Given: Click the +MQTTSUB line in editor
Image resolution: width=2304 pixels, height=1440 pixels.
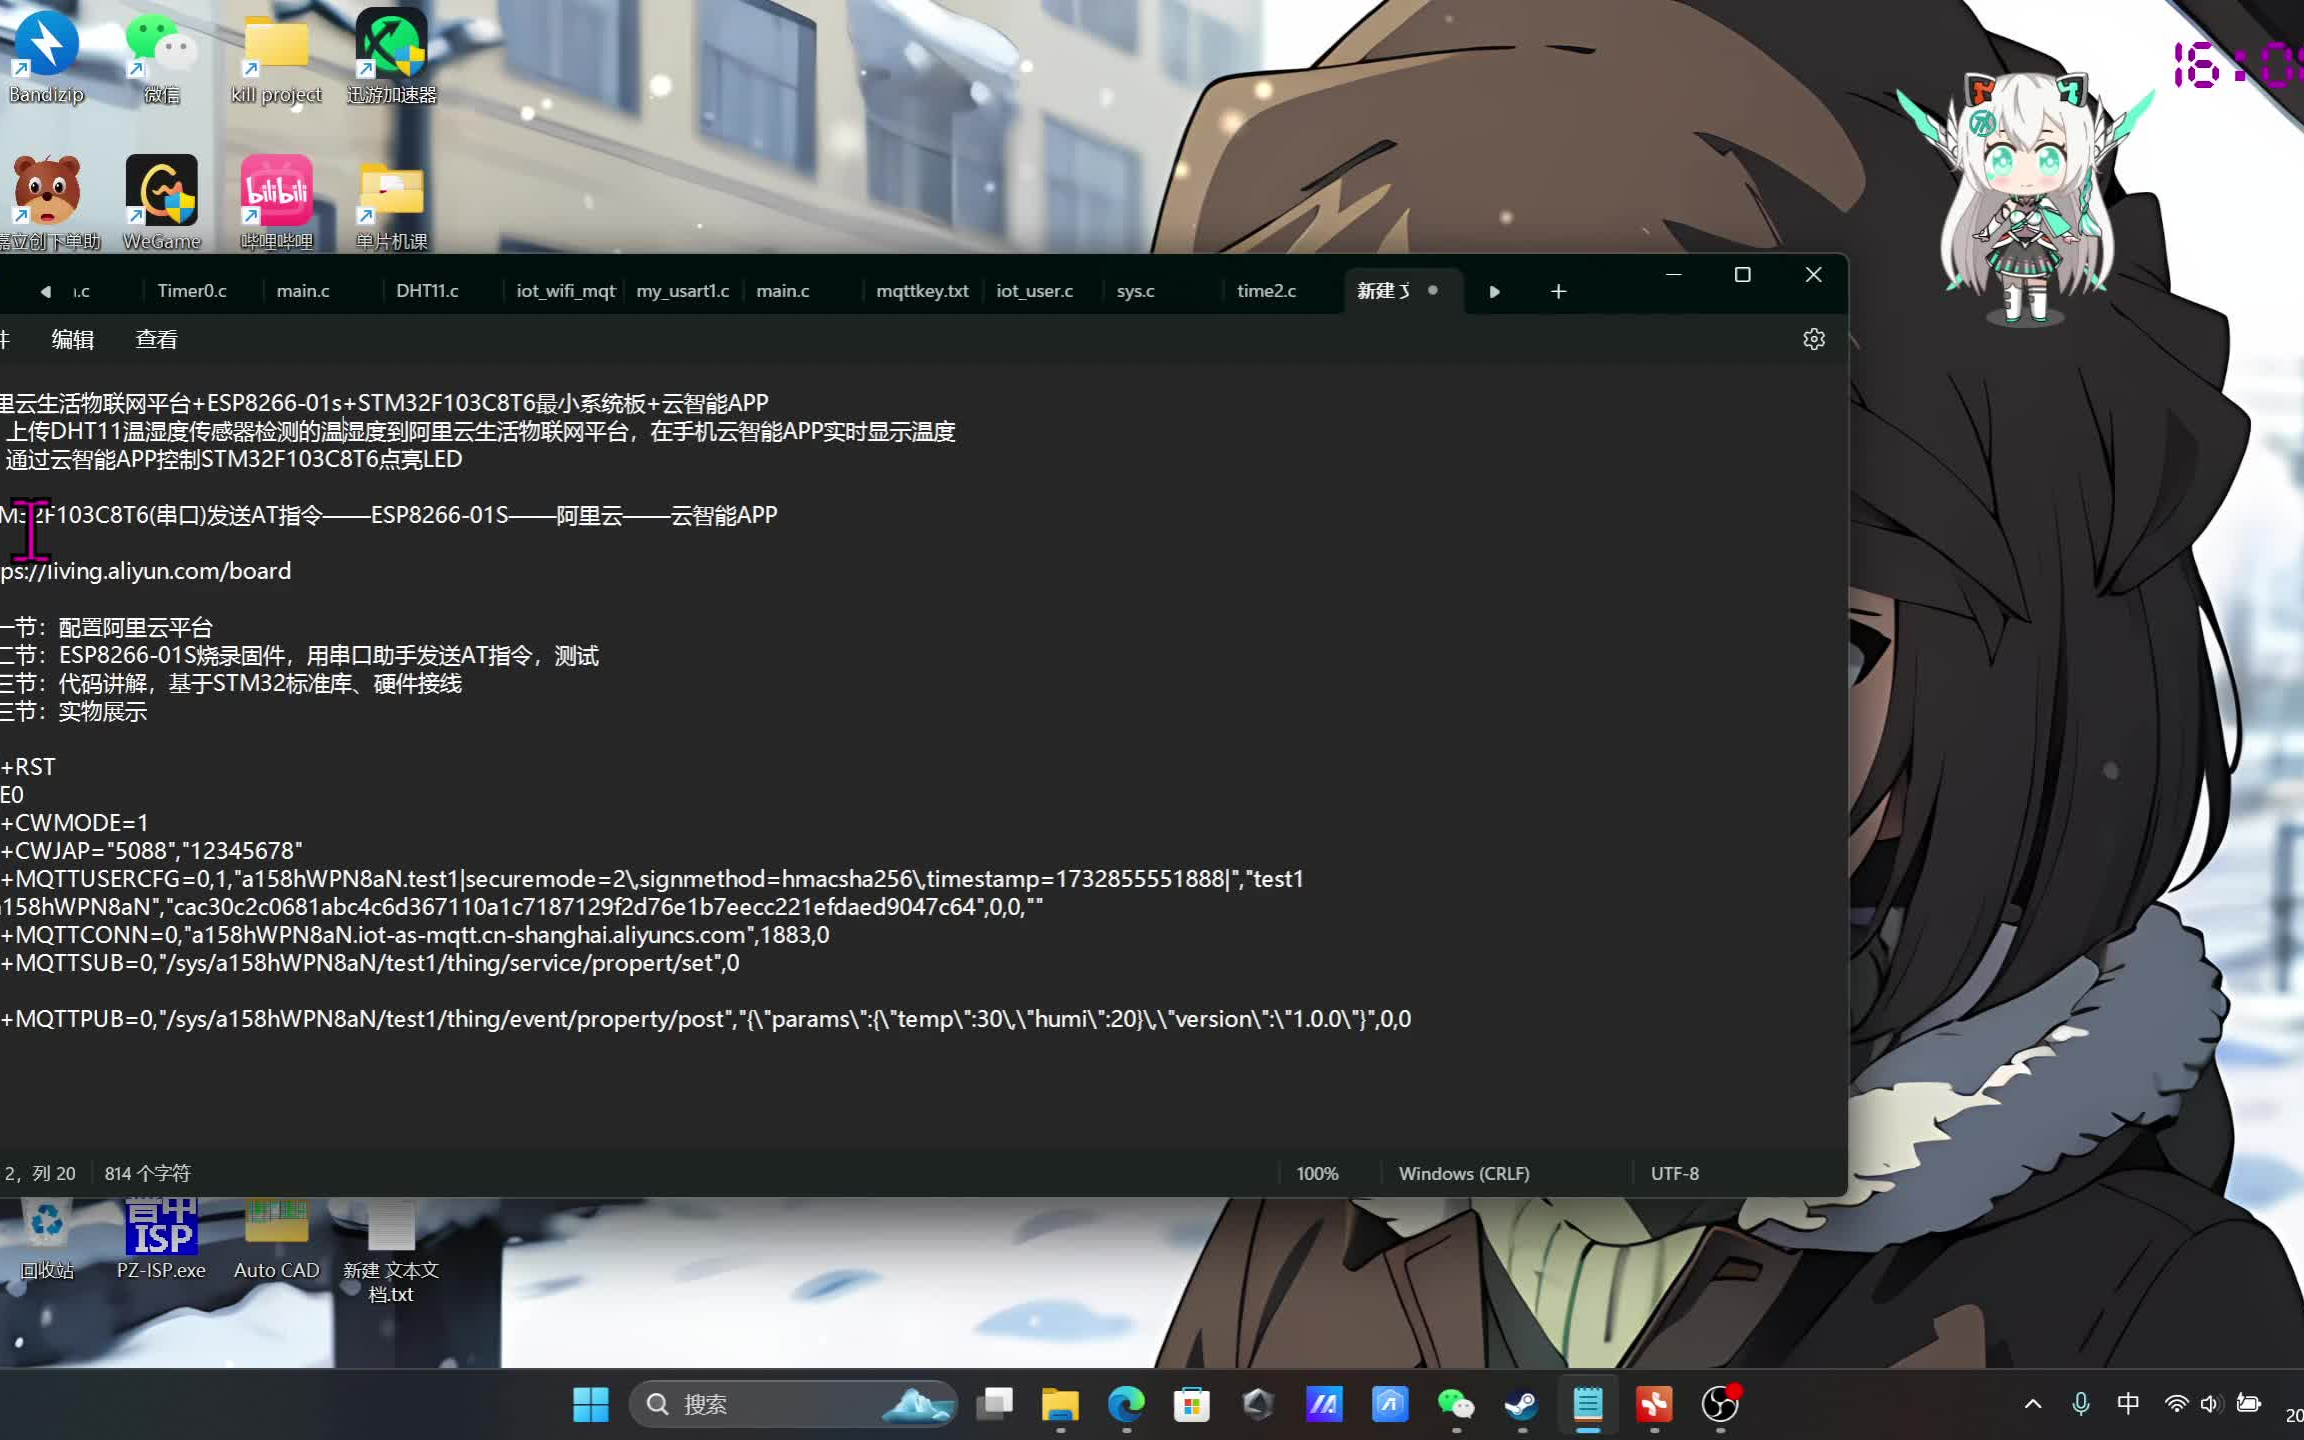Looking at the screenshot, I should [370, 963].
